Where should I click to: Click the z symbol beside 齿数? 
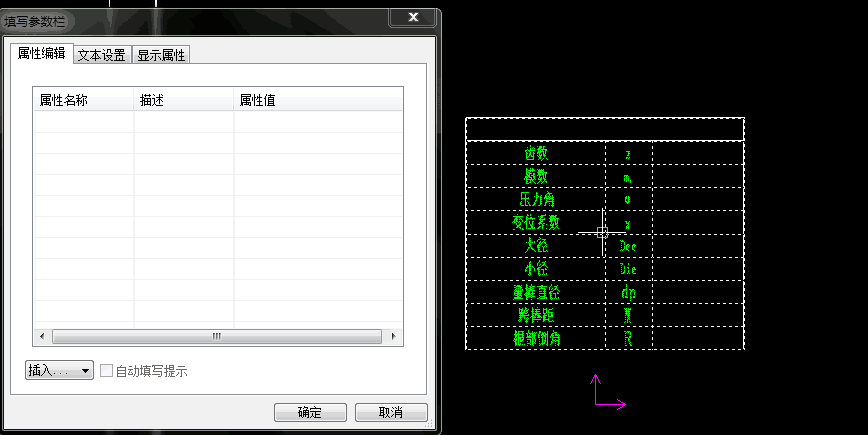point(628,154)
